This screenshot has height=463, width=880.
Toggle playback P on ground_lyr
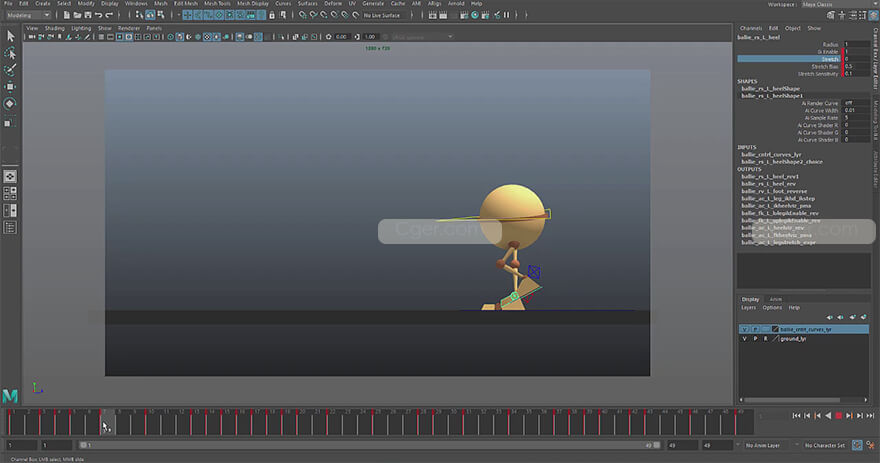click(755, 339)
